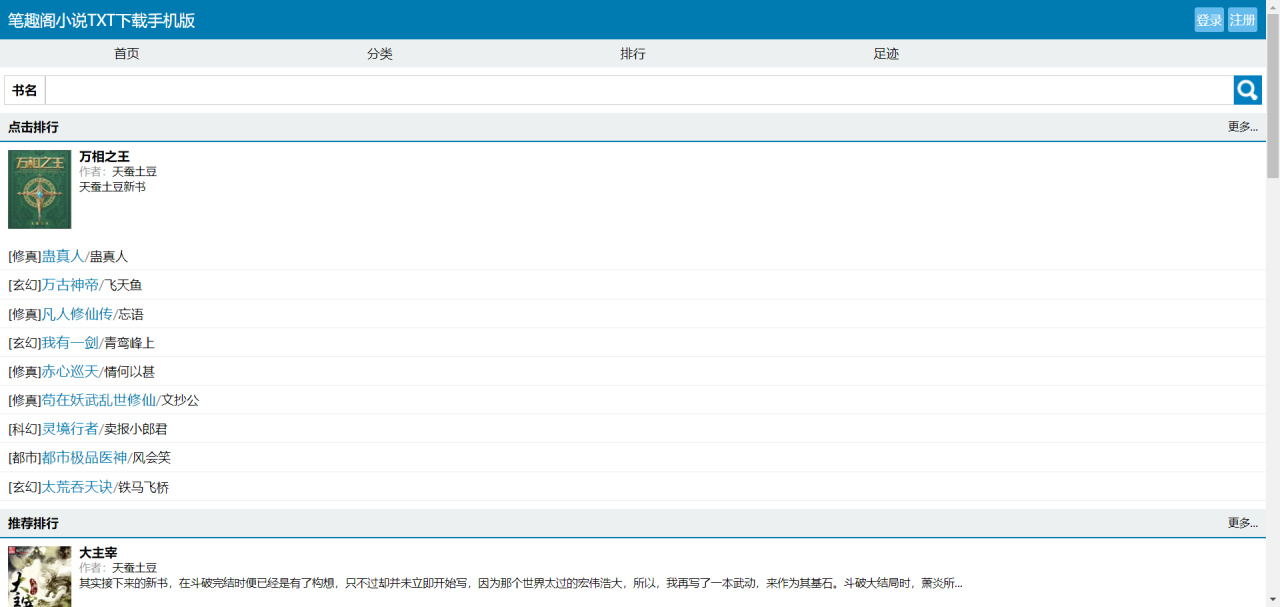This screenshot has width=1280, height=607.
Task: Open the 分类 navigation tab
Action: tap(380, 54)
